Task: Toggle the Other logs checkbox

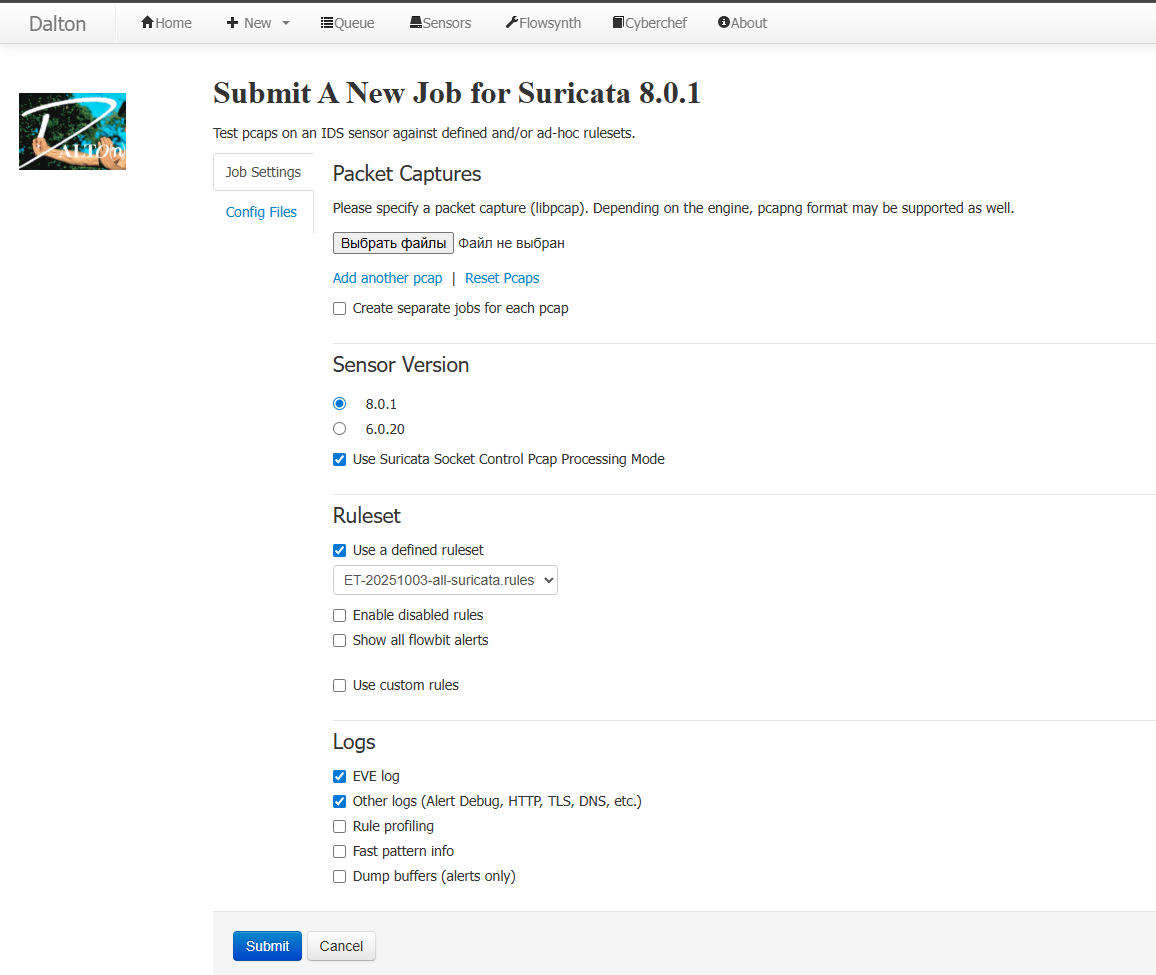Action: tap(339, 801)
